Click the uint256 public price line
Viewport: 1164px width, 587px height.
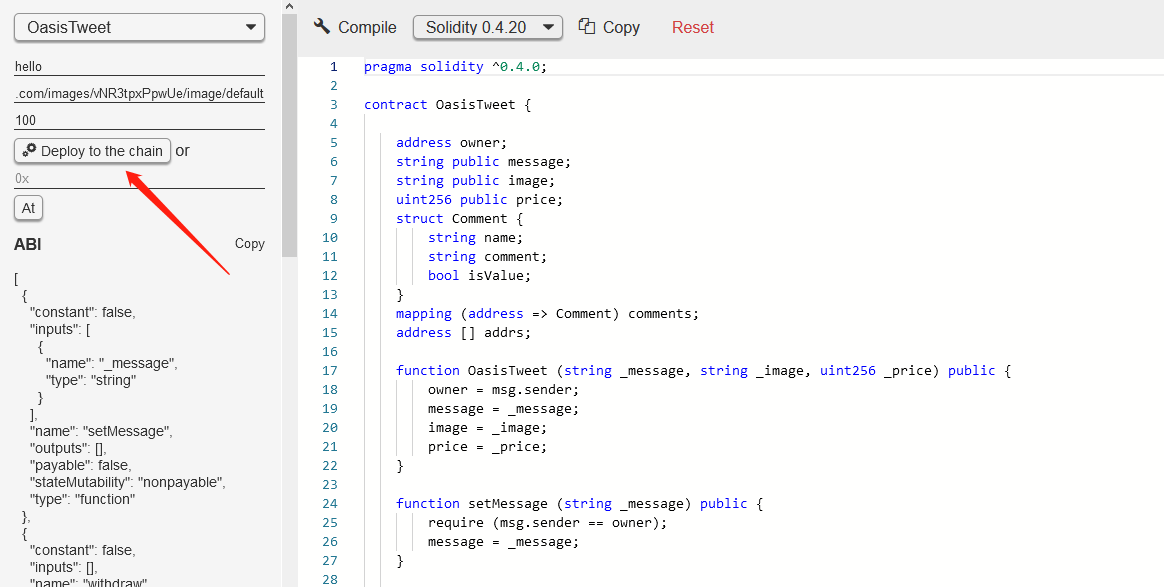[480, 200]
